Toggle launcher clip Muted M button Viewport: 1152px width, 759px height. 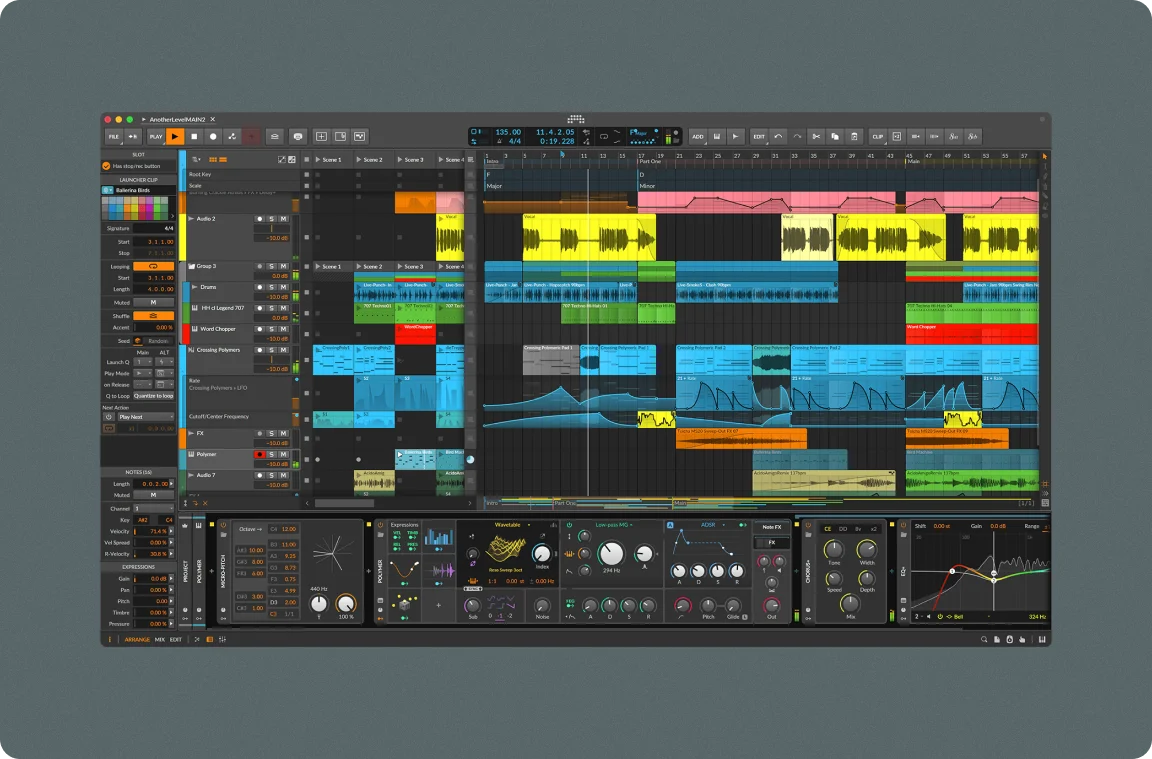[153, 303]
